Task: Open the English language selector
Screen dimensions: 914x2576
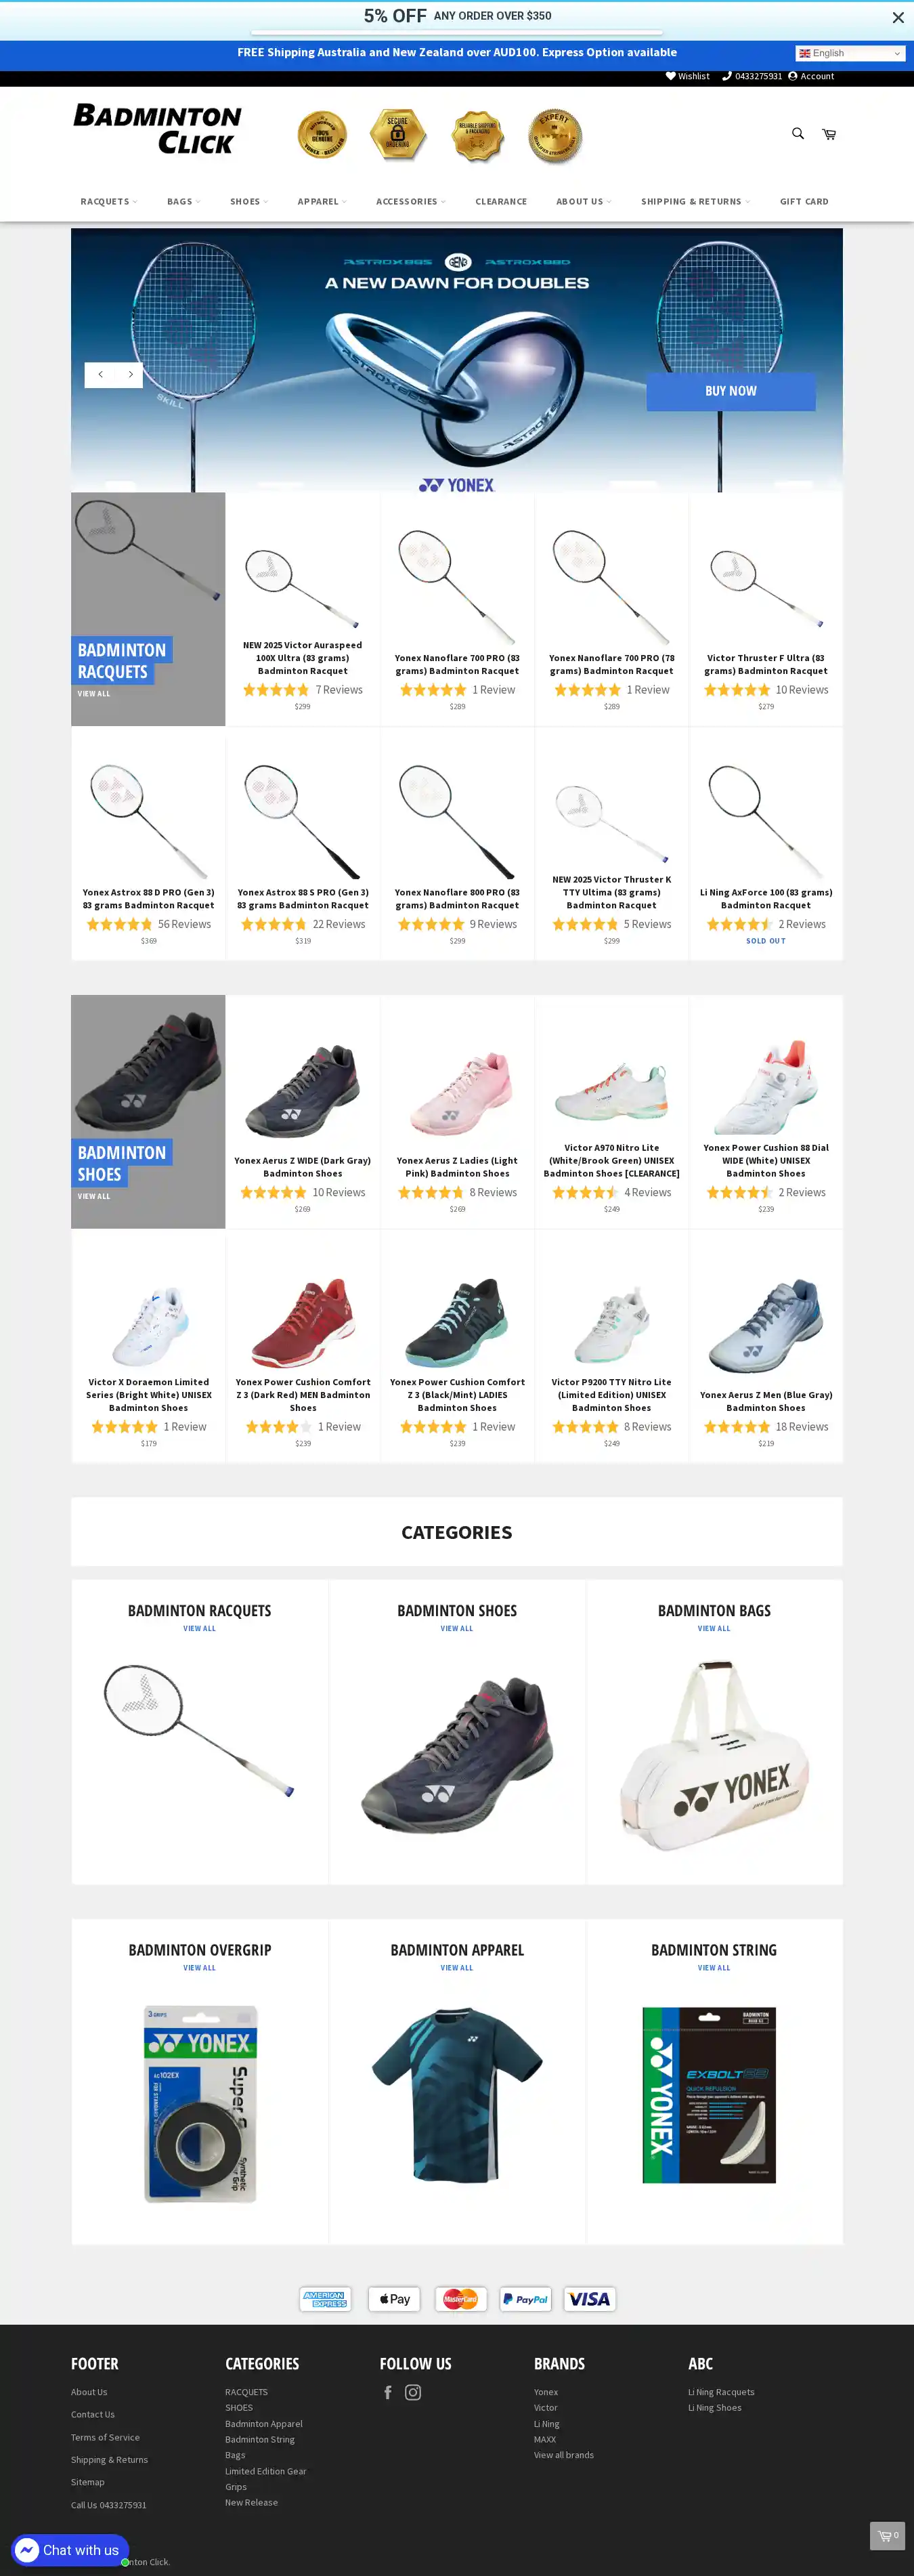Action: [x=850, y=53]
